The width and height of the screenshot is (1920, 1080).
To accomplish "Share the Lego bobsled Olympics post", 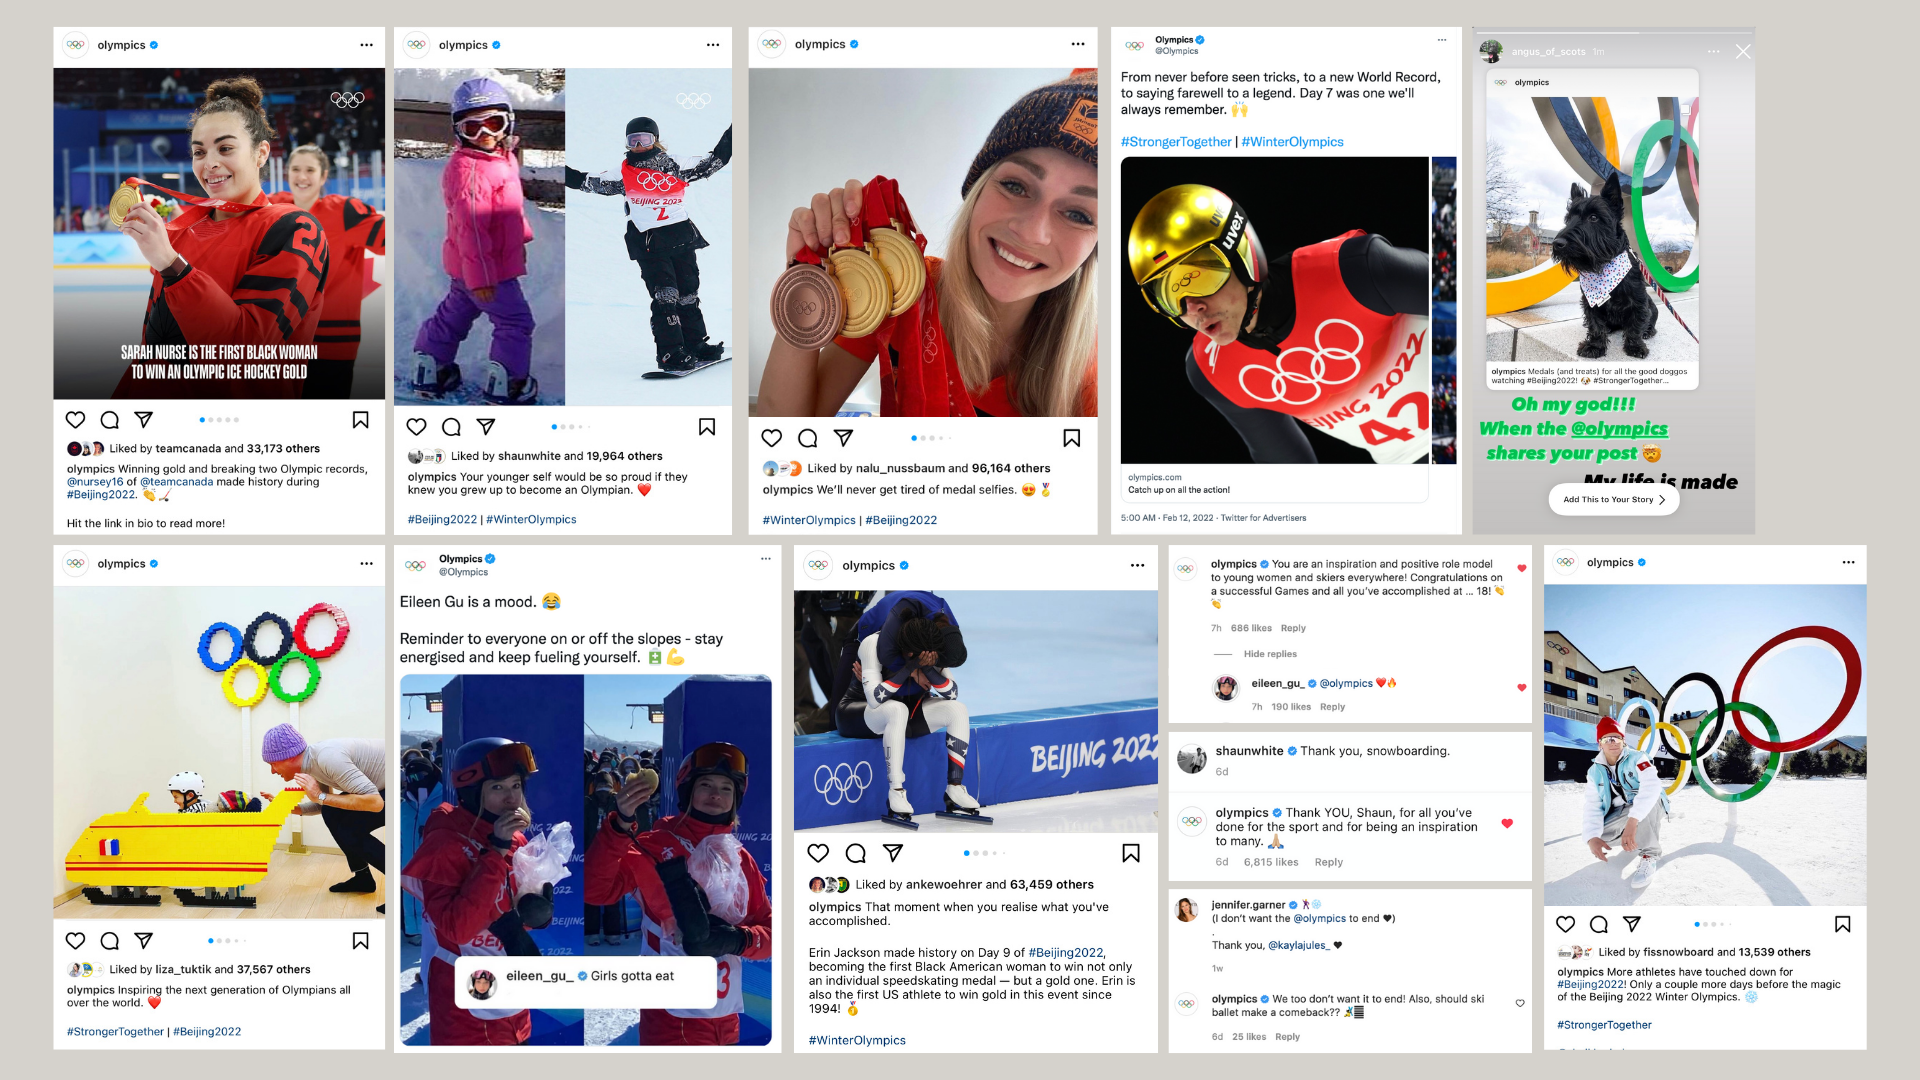I will [x=144, y=940].
